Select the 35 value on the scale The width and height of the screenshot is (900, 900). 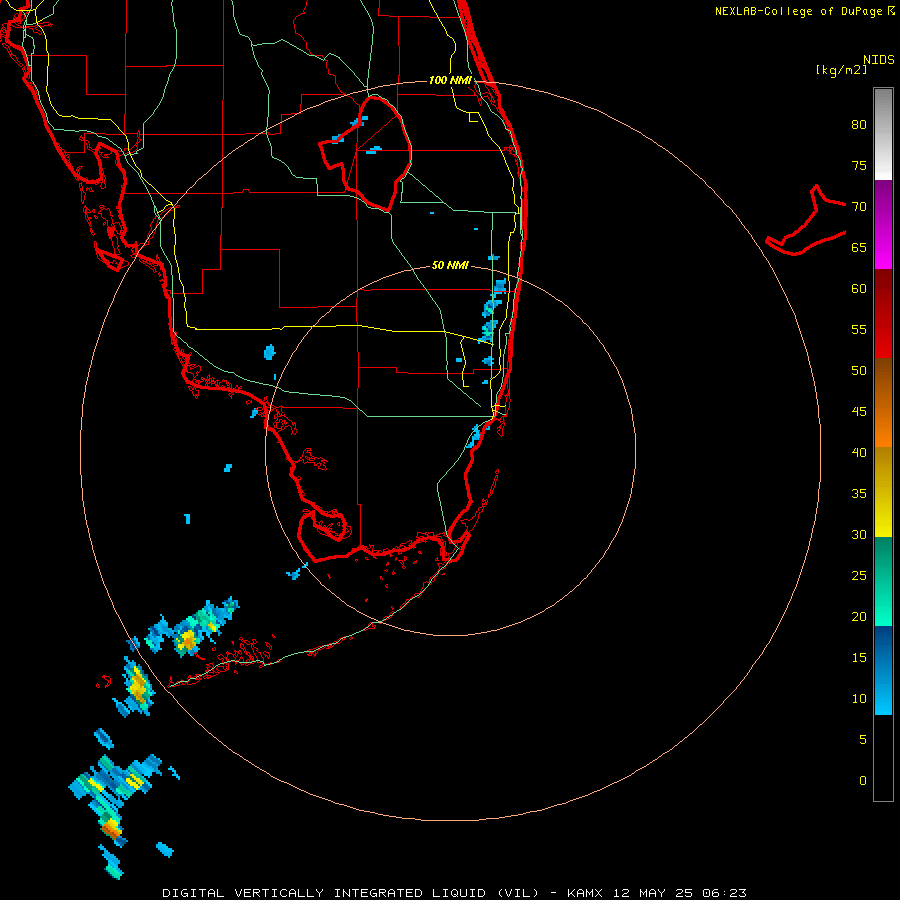pyautogui.click(x=859, y=494)
